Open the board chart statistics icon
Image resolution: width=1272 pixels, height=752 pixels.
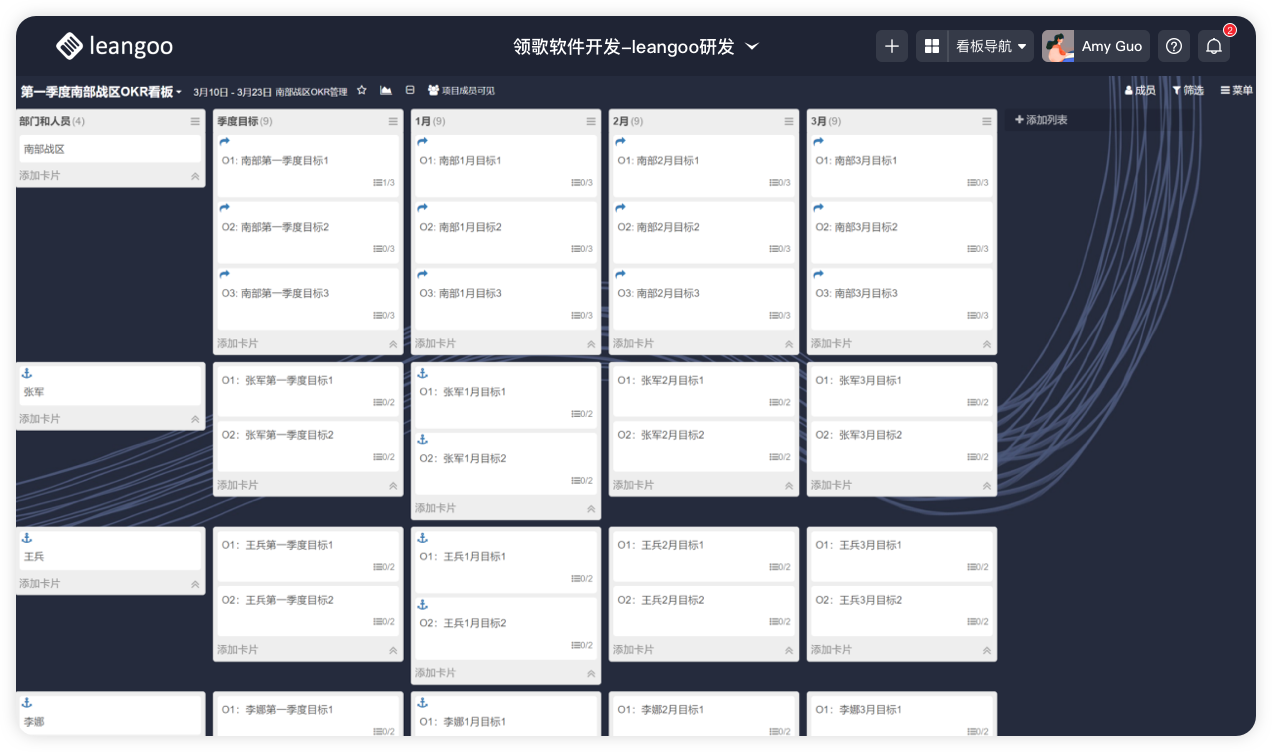pyautogui.click(x=386, y=91)
